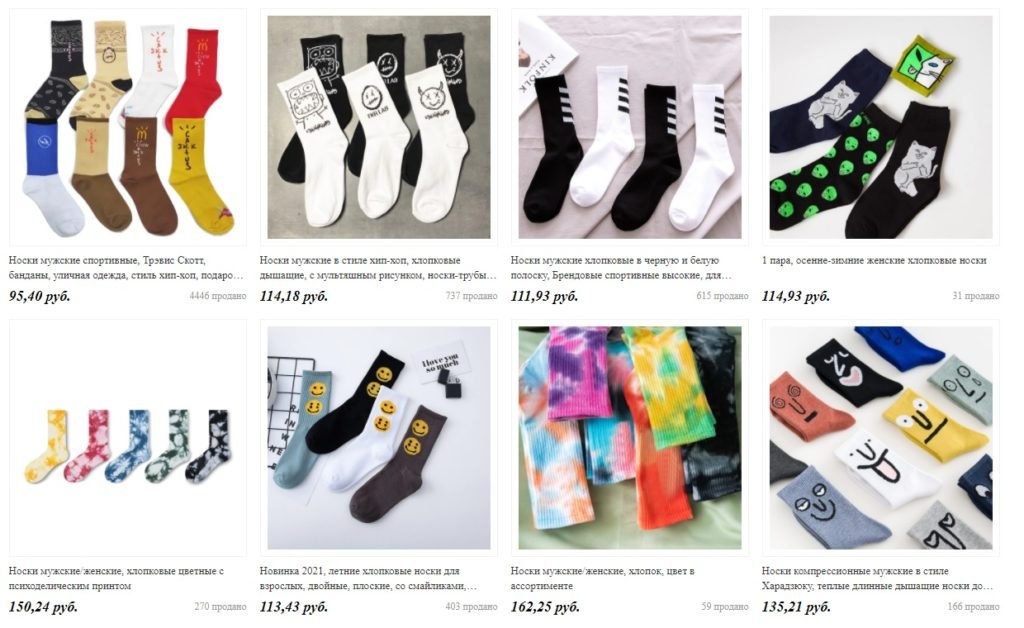Click the '4446 продано' sold count

(x=217, y=296)
